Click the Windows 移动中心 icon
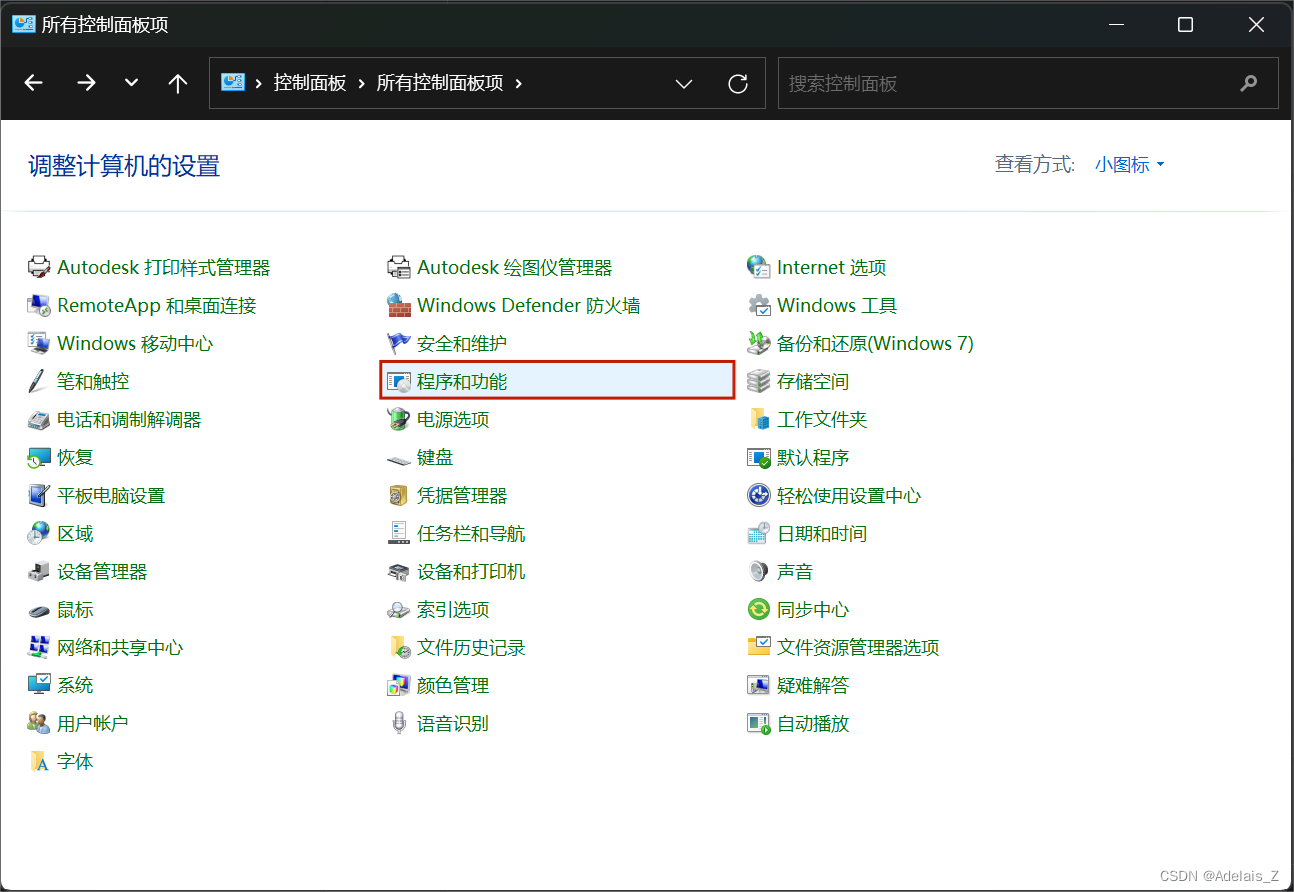 [x=39, y=343]
